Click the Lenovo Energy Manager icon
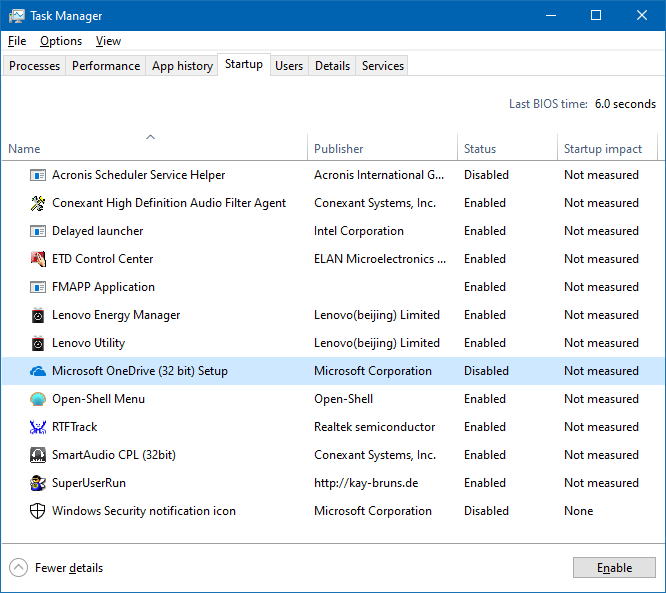 38,315
